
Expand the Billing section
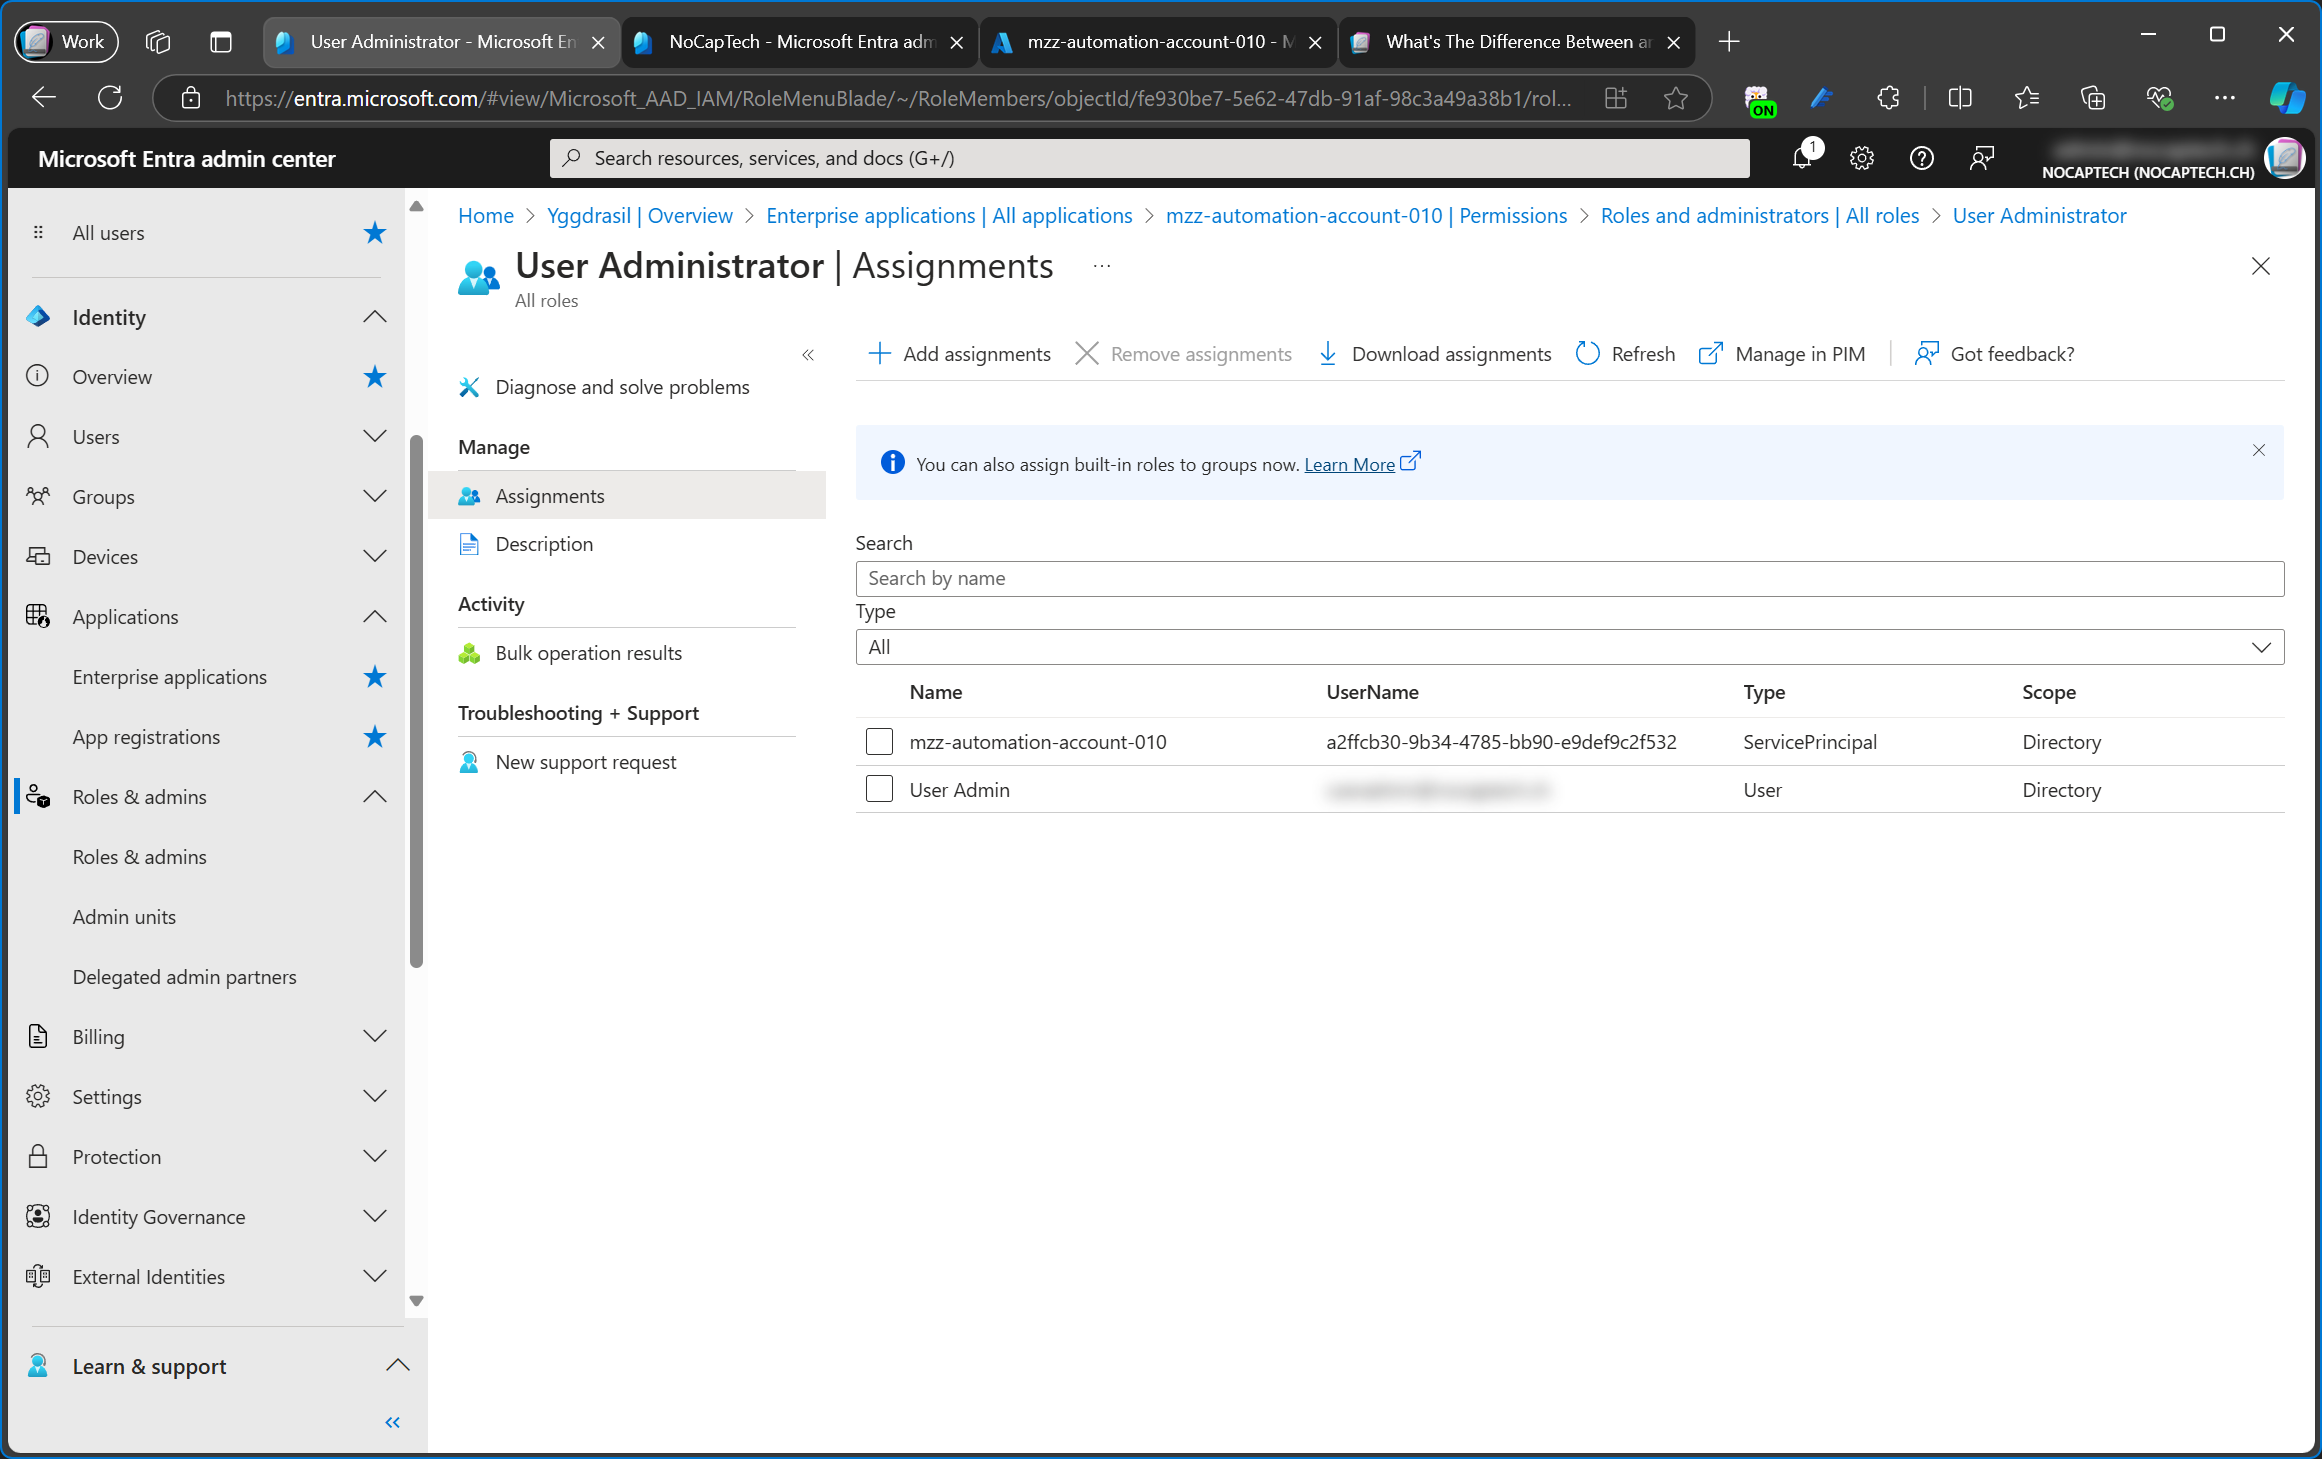(x=374, y=1037)
